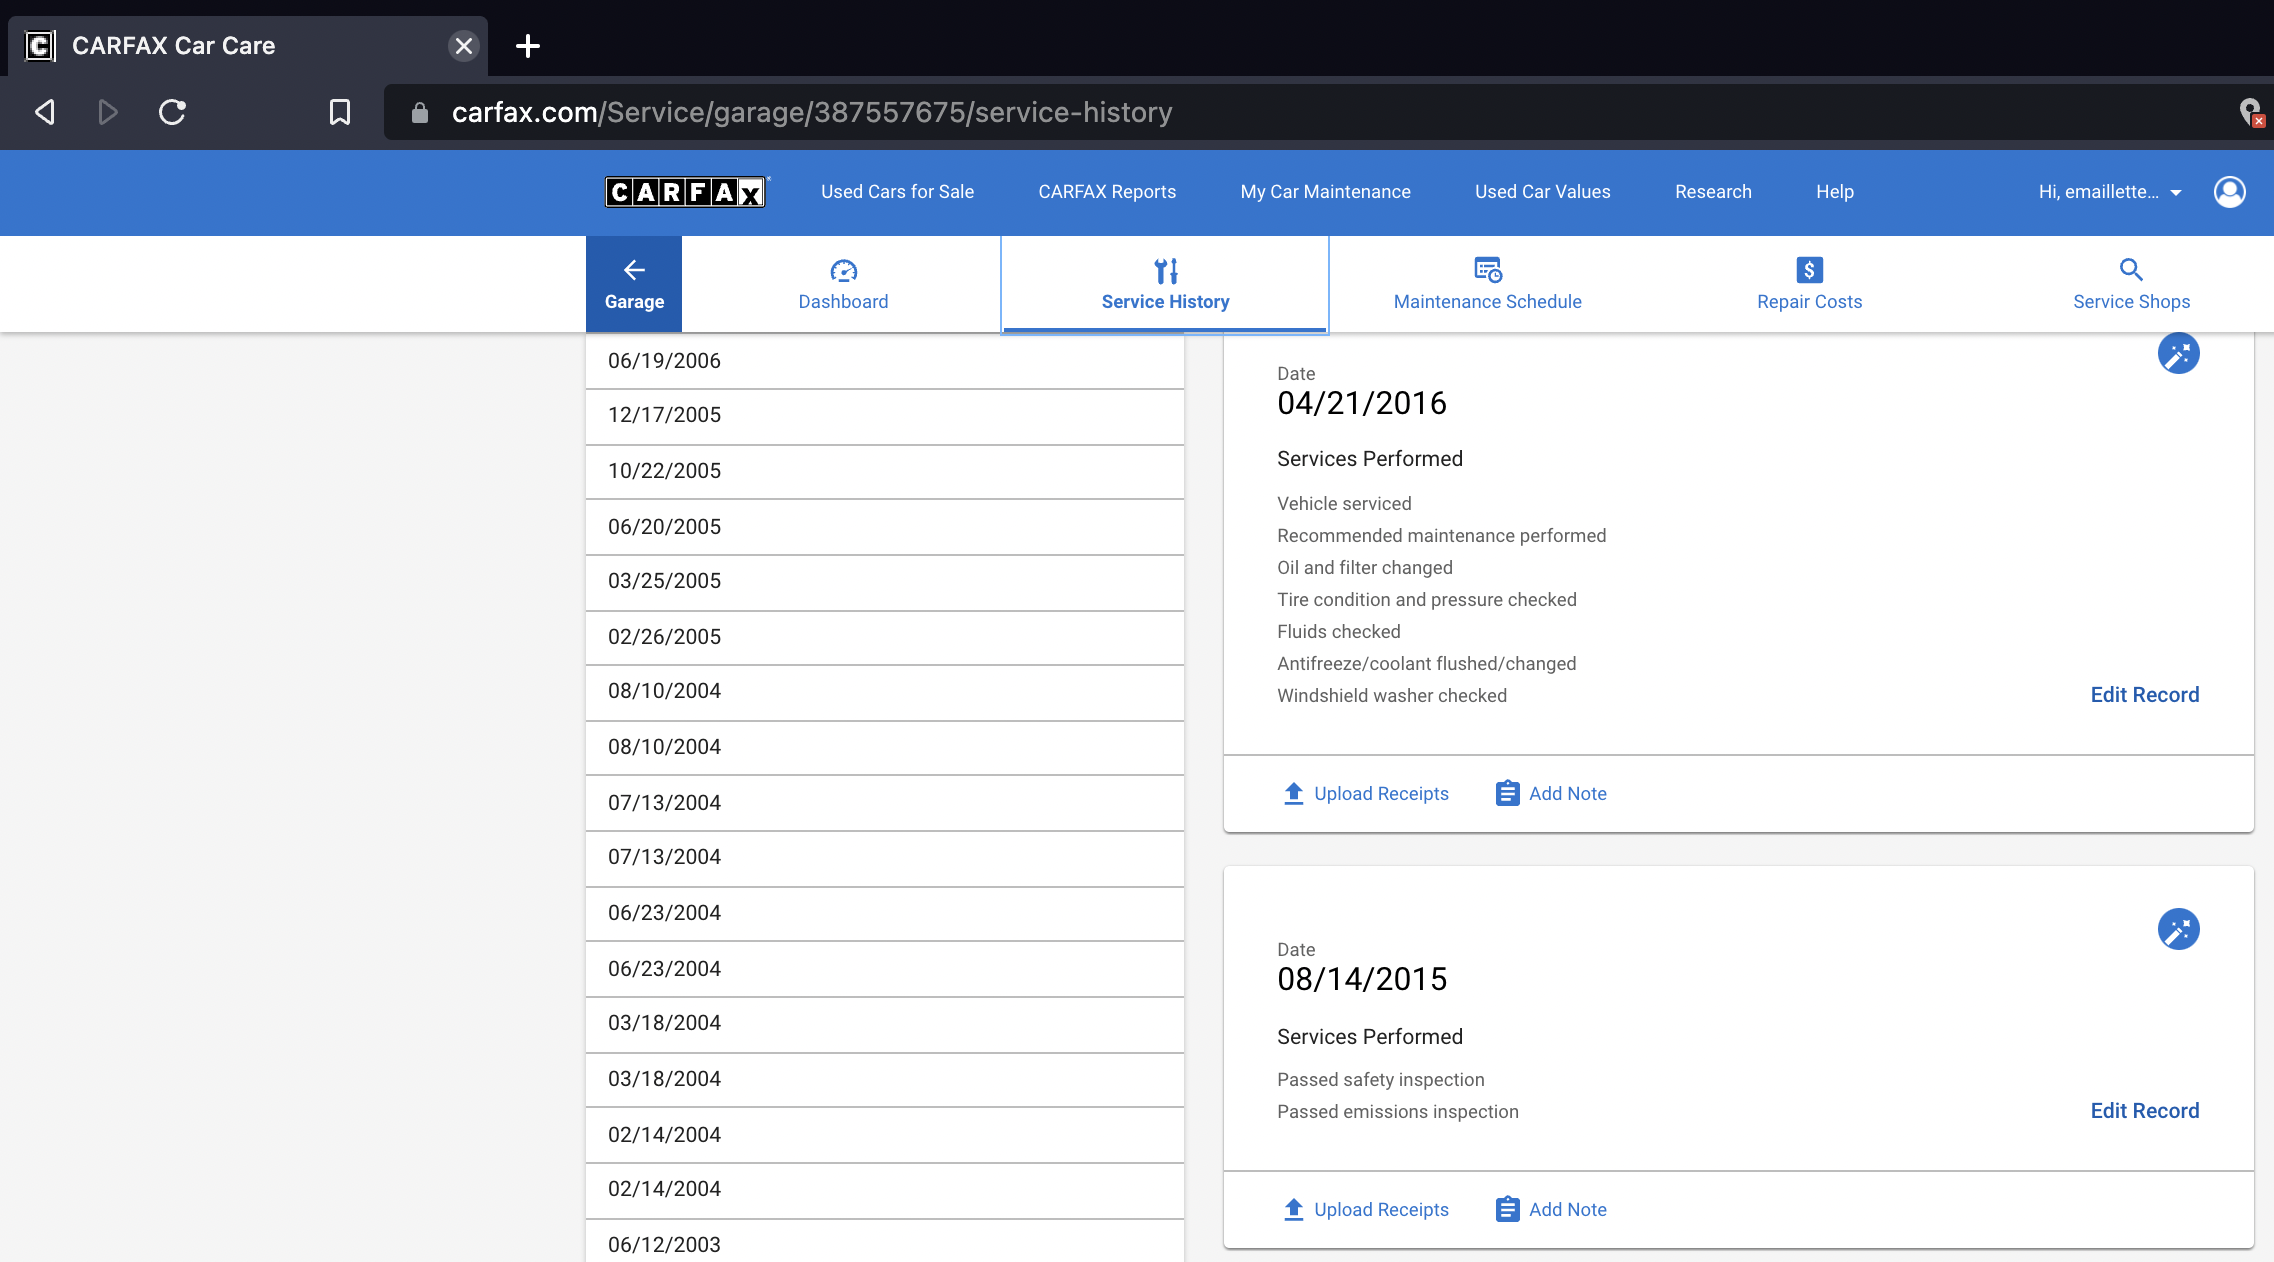Viewport: 2274px width, 1262px height.
Task: Click the CARFAX logo
Action: pos(686,191)
